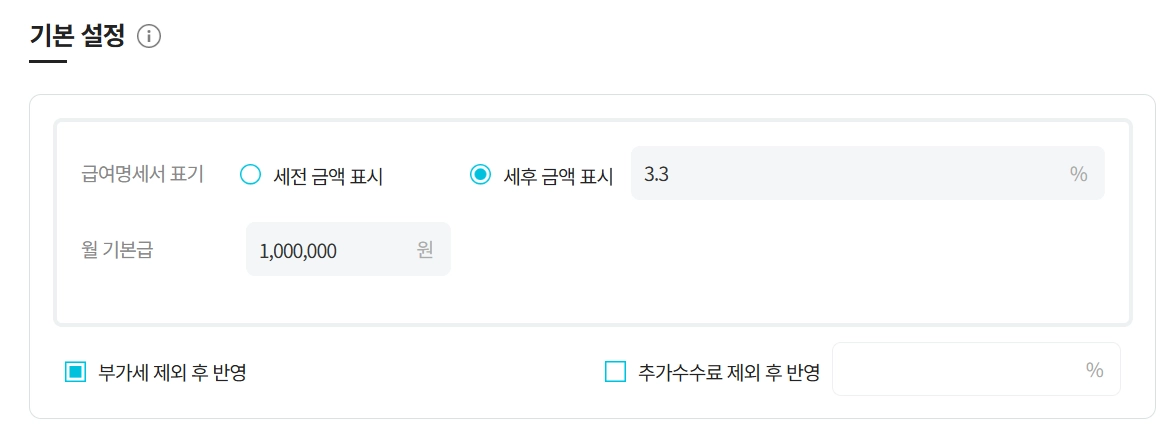Click the info icon beside 기본 설정
This screenshot has width=1167, height=429.
coord(149,37)
